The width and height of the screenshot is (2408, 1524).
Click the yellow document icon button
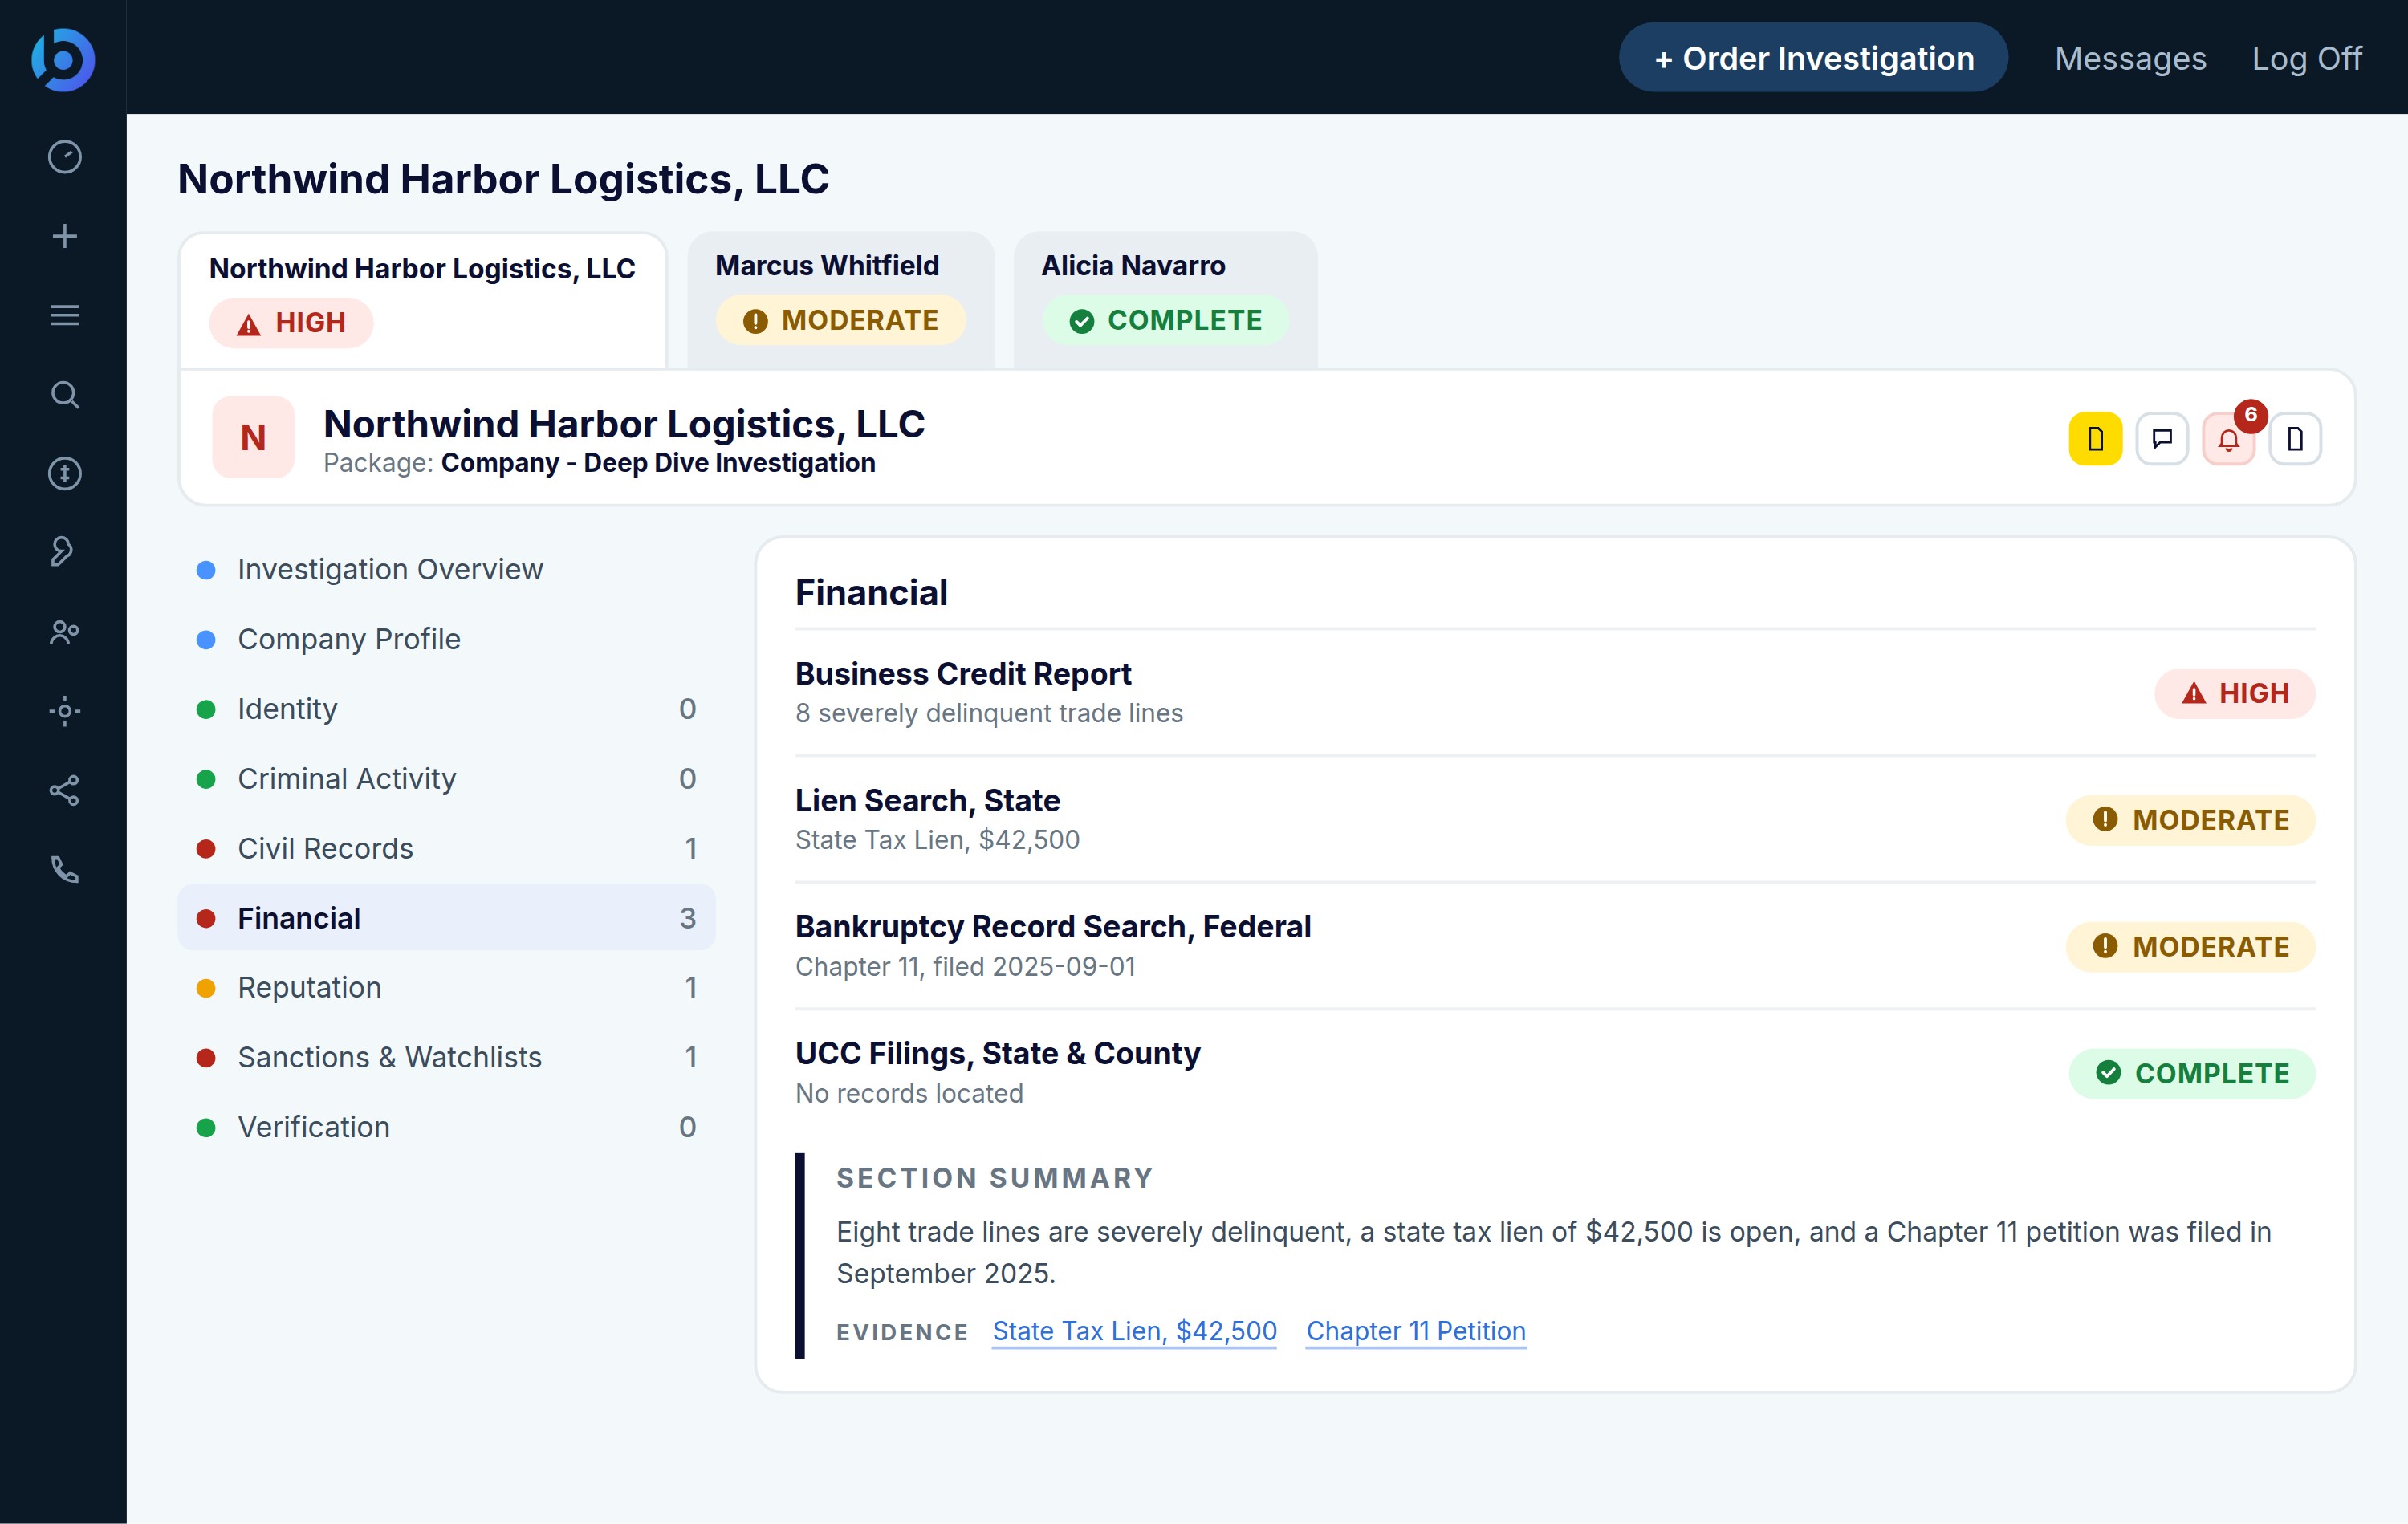pyautogui.click(x=2095, y=438)
